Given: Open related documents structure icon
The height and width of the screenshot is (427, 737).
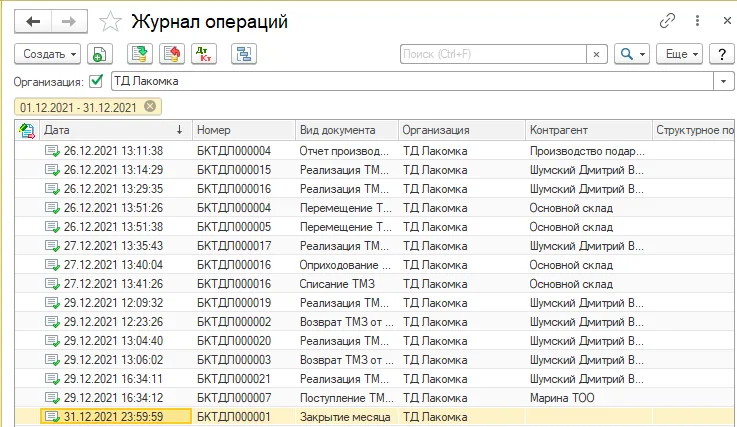Looking at the screenshot, I should (x=244, y=54).
